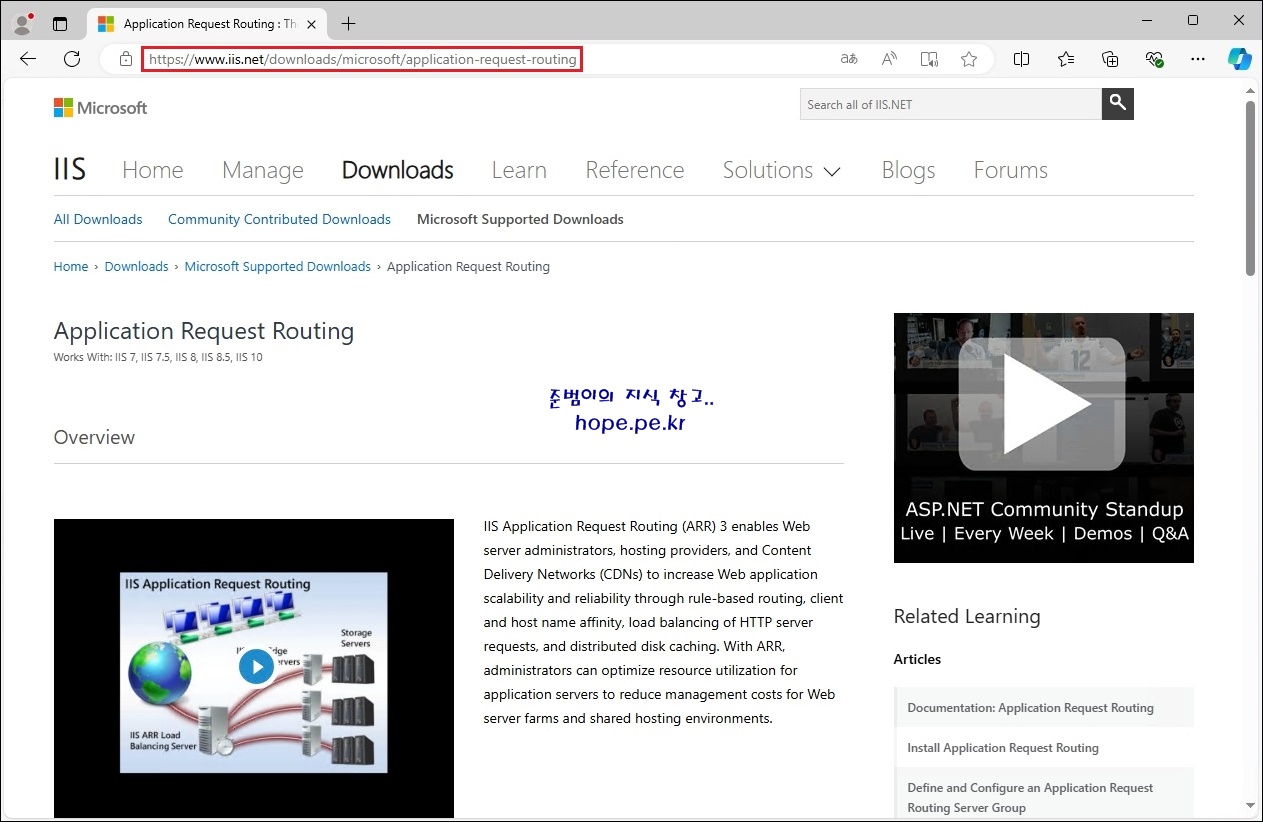Select Microsoft Supported Downloads sub-tab
Image resolution: width=1263 pixels, height=822 pixels.
point(520,219)
